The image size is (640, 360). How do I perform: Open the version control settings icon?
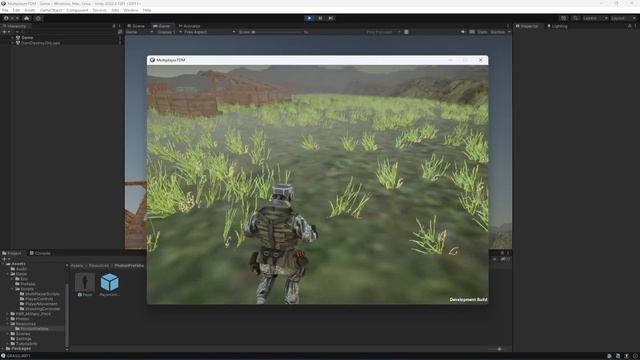click(38, 18)
